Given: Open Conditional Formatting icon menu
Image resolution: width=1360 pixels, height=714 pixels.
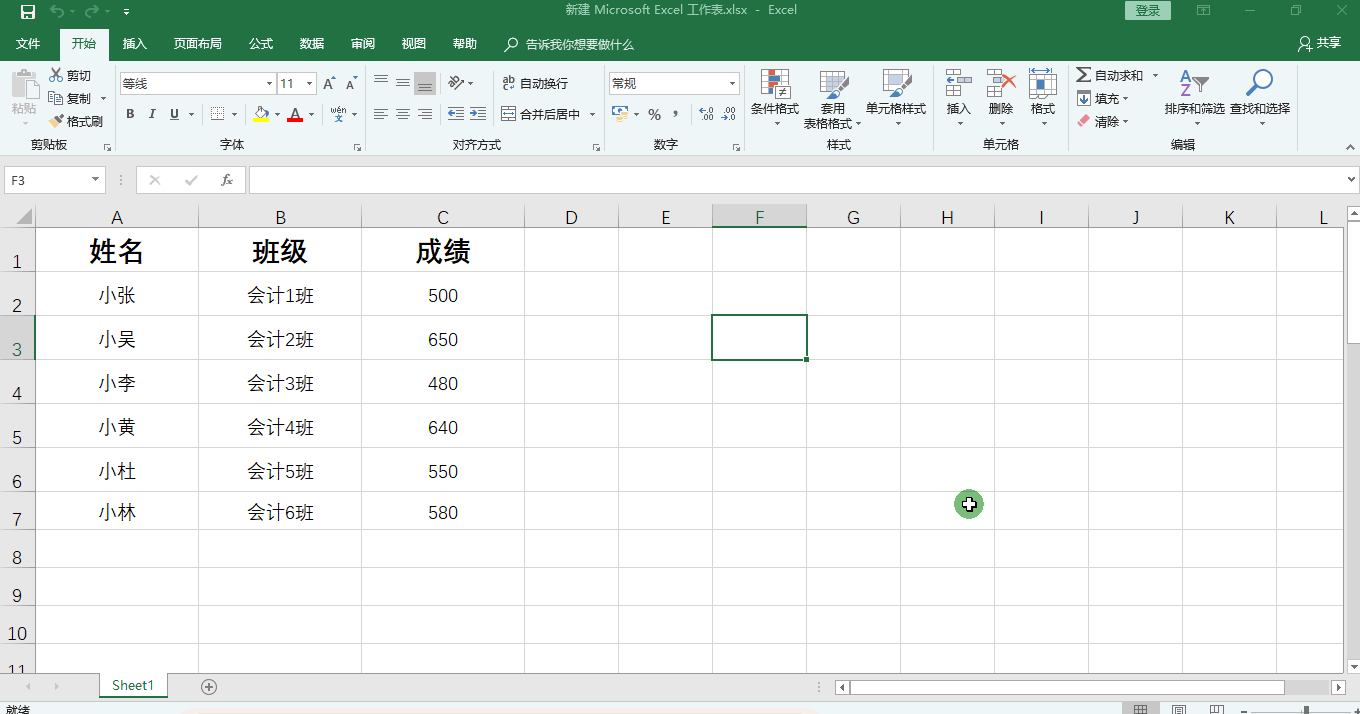Looking at the screenshot, I should coord(774,84).
